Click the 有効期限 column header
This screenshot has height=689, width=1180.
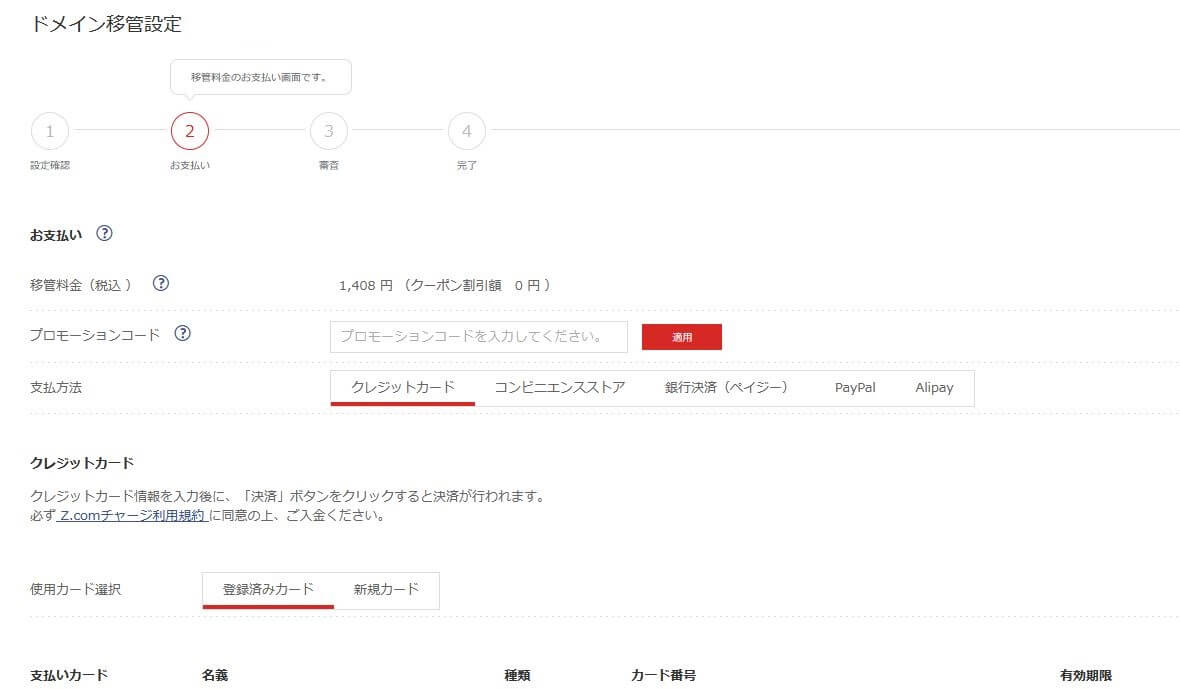point(1085,676)
